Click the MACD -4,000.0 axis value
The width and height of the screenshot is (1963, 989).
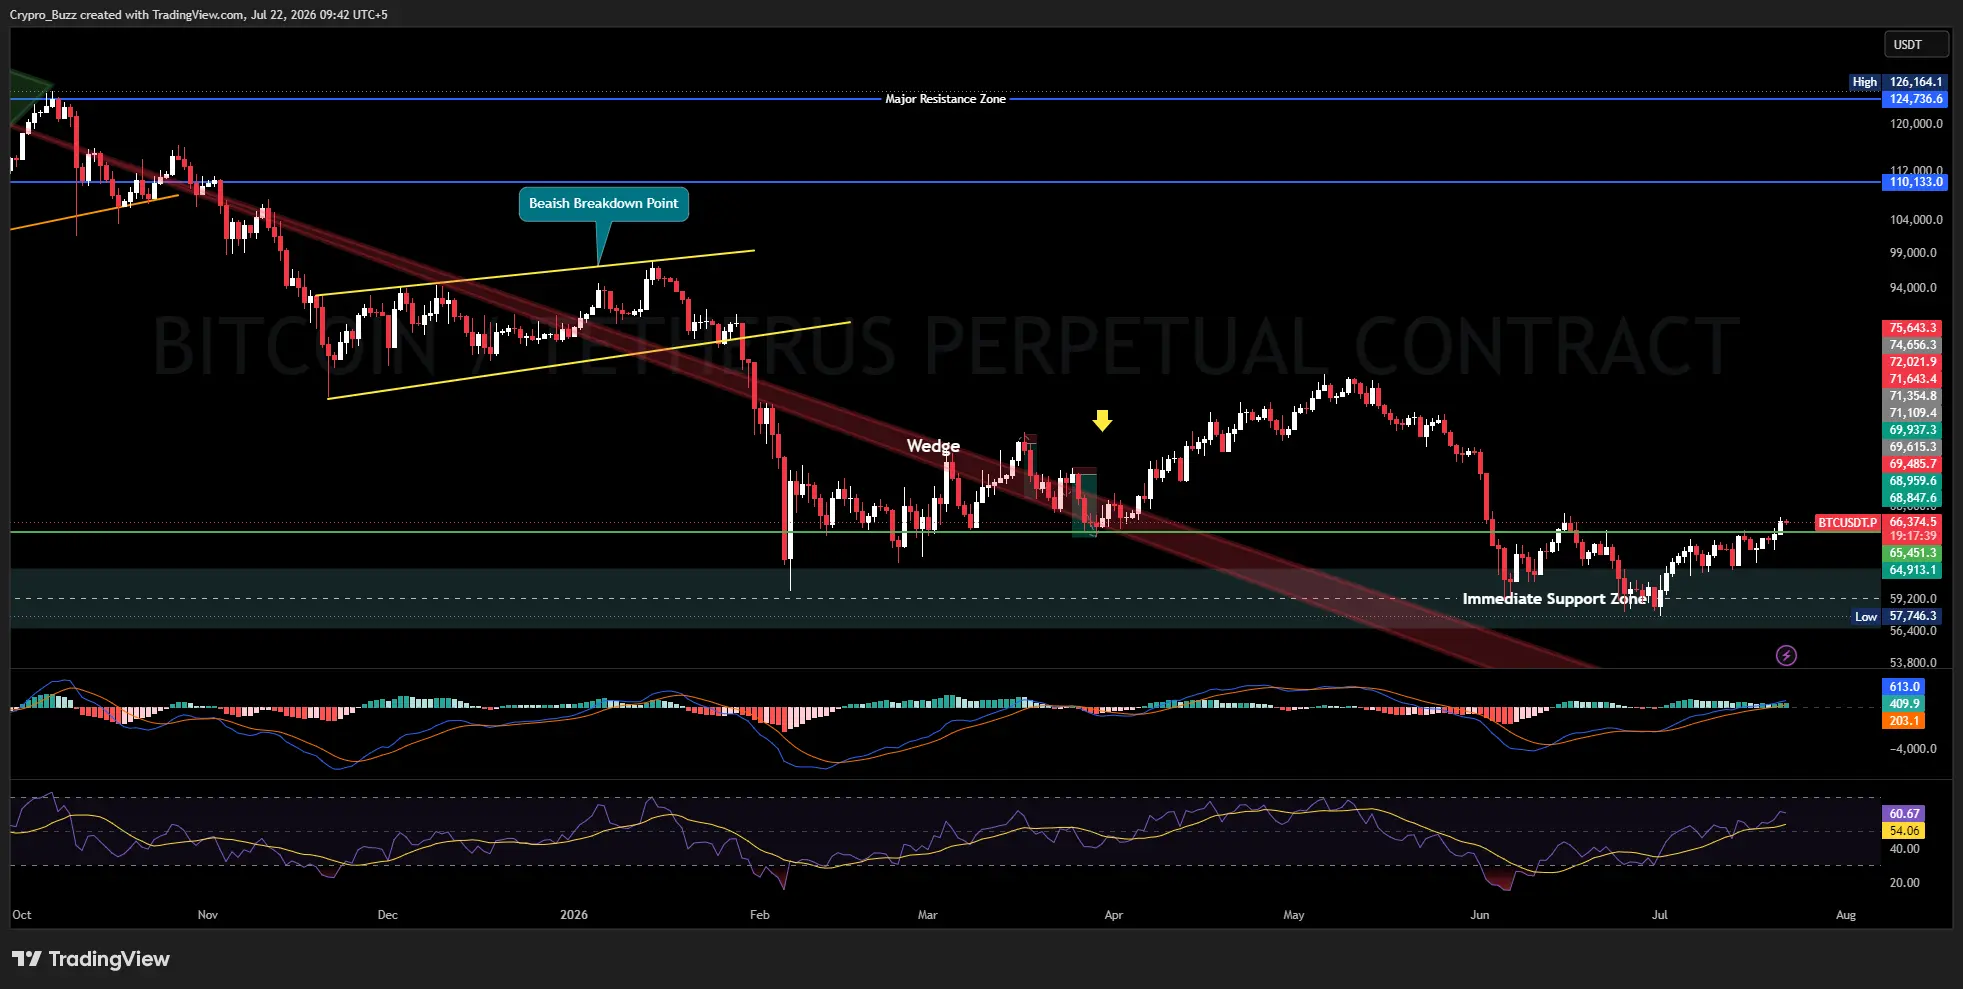tap(1913, 749)
